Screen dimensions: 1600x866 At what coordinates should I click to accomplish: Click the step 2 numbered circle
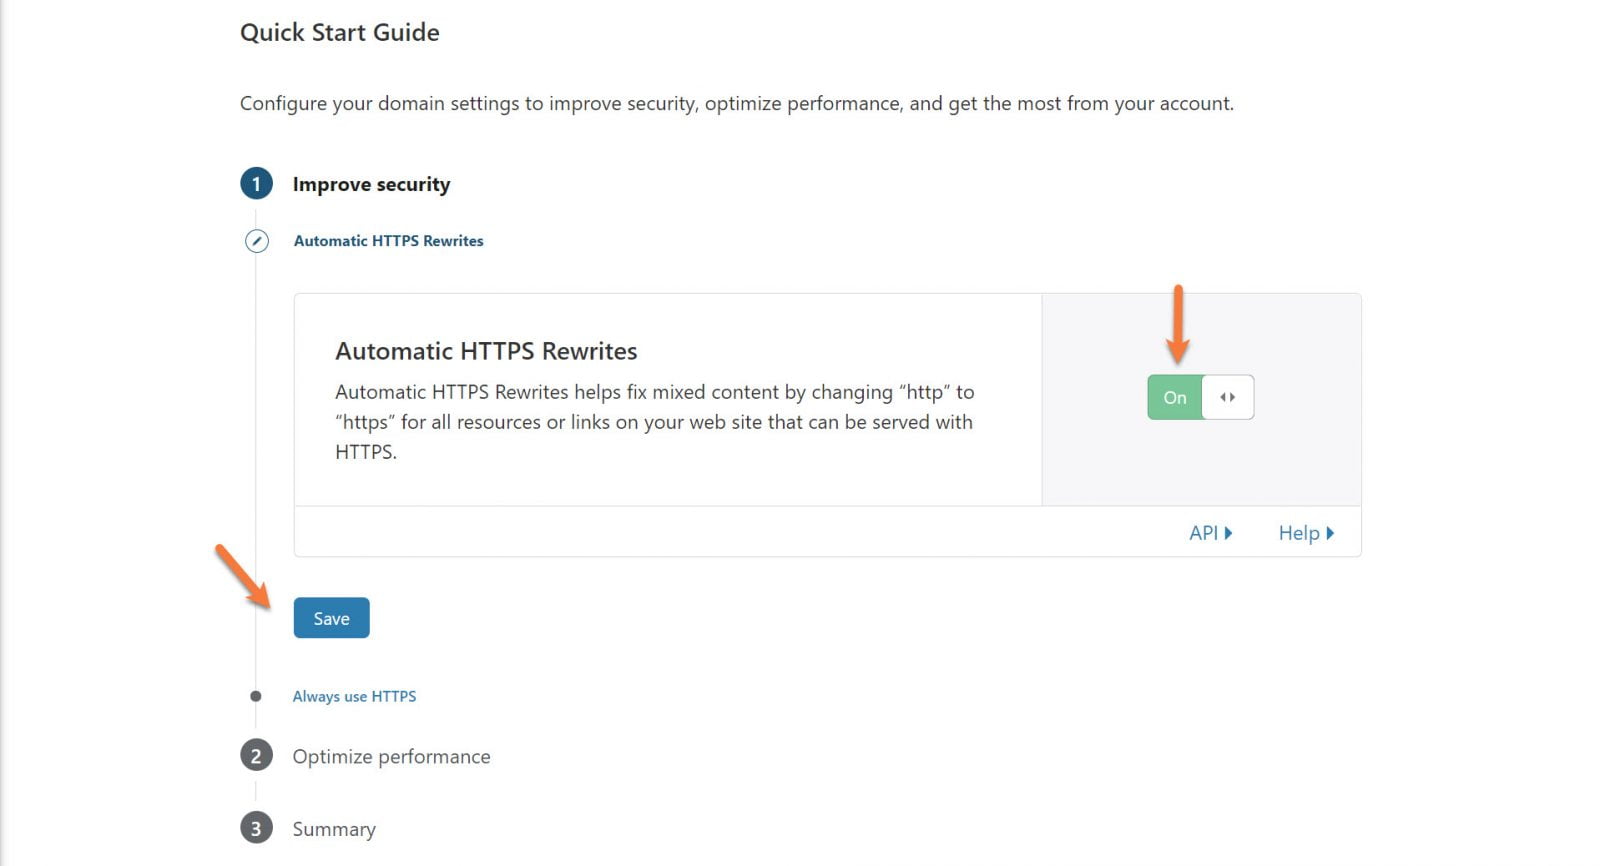click(x=256, y=756)
